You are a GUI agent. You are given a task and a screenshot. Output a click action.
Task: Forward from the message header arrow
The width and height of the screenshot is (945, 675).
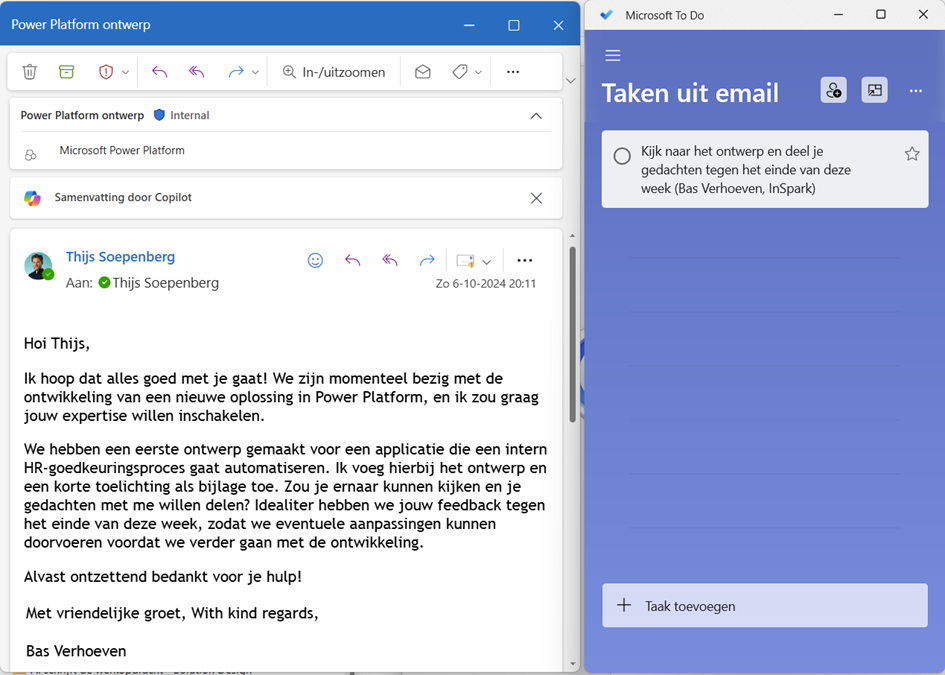427,260
